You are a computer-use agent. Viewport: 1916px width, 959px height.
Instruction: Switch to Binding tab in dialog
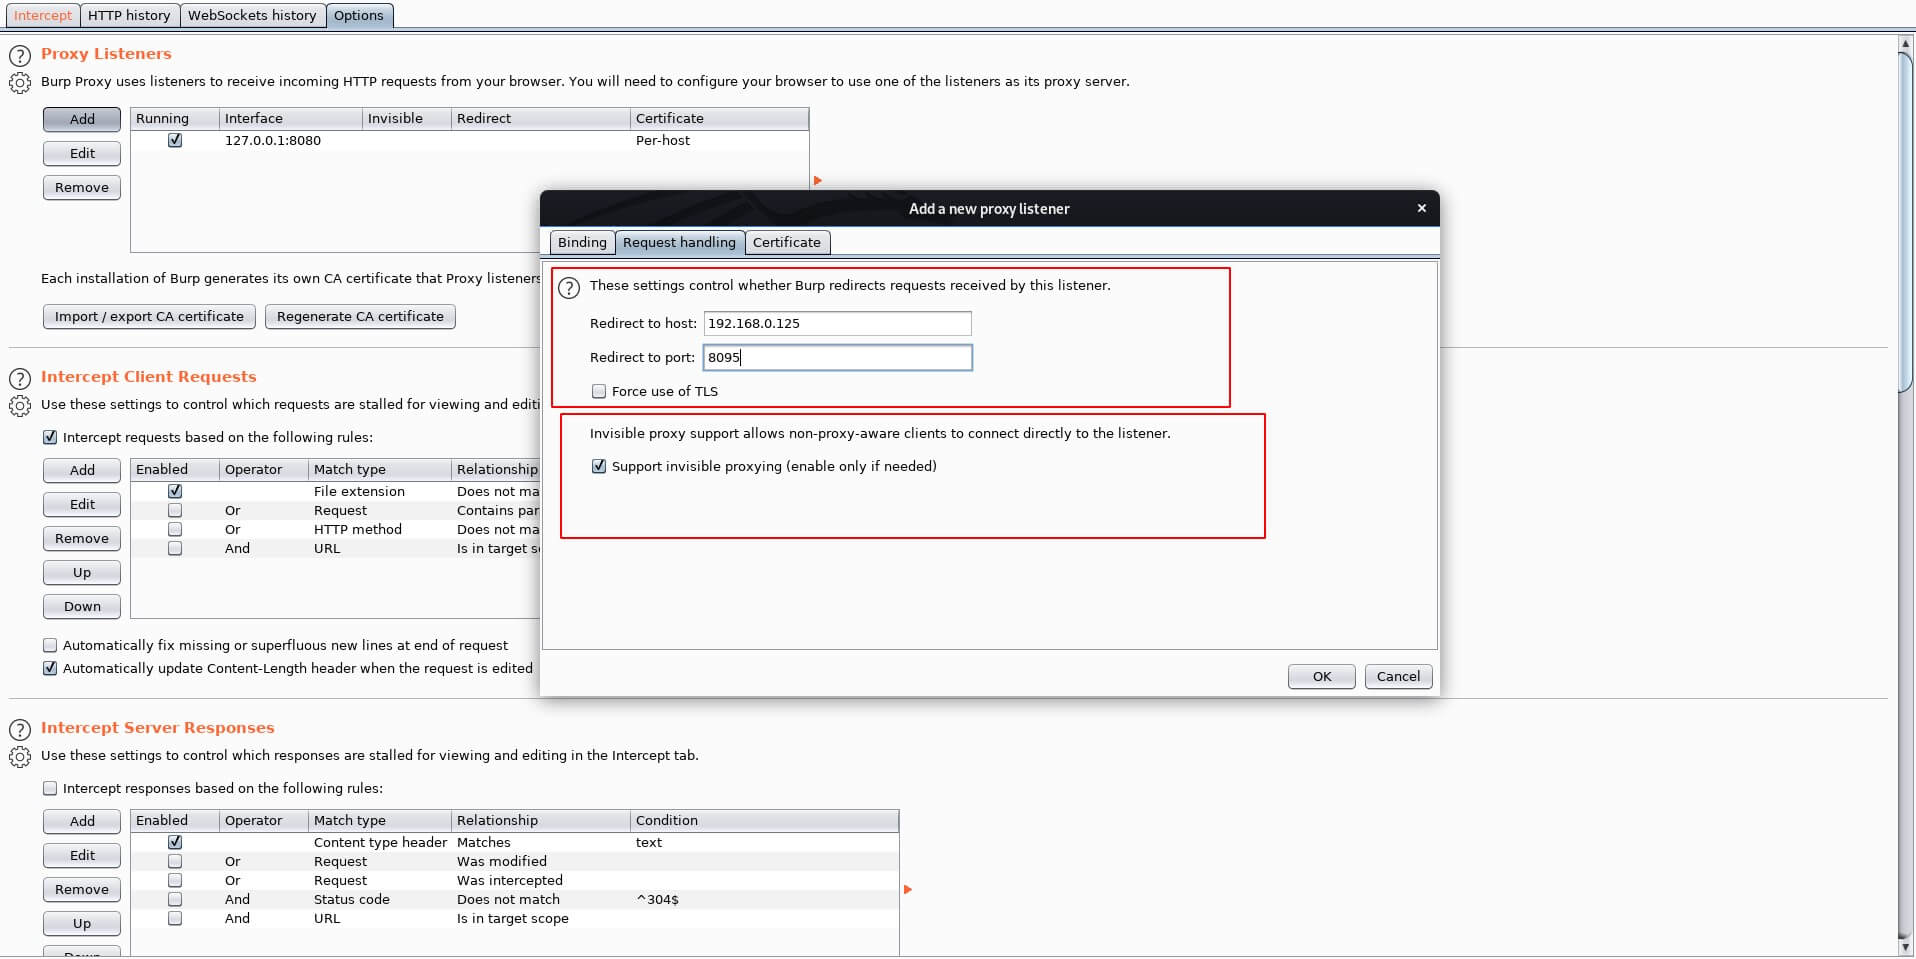(582, 242)
